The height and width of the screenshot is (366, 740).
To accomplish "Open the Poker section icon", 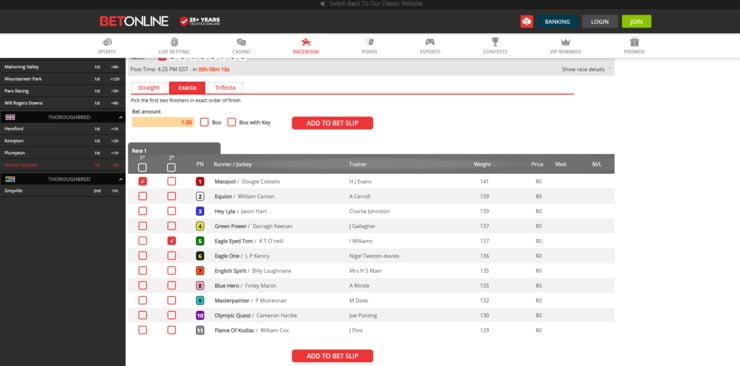I will point(369,42).
